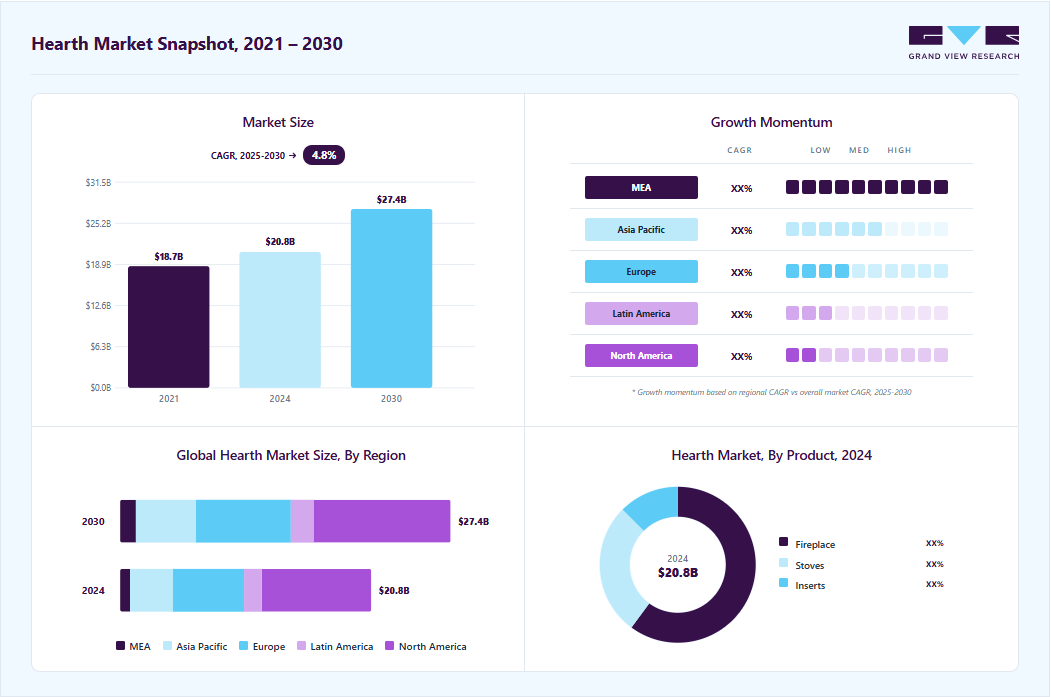This screenshot has height=697, width=1051.
Task: Click the Europe legend swatch under region chart
Action: tap(244, 646)
